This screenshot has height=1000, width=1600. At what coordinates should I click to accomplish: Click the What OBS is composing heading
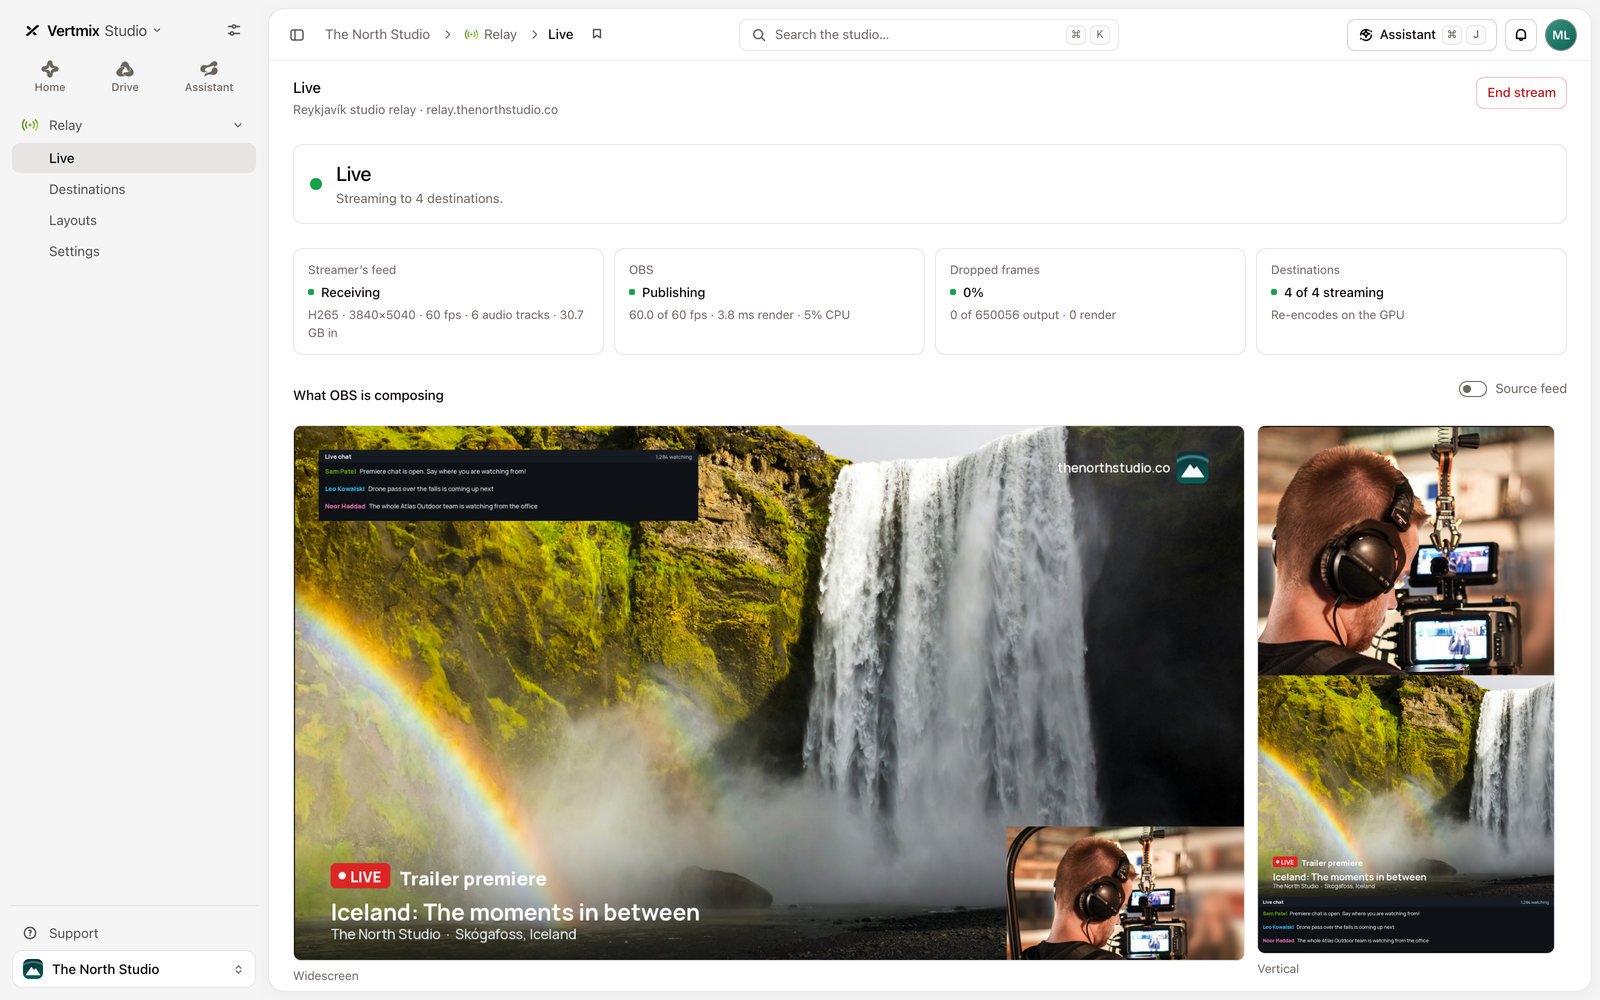(x=368, y=396)
